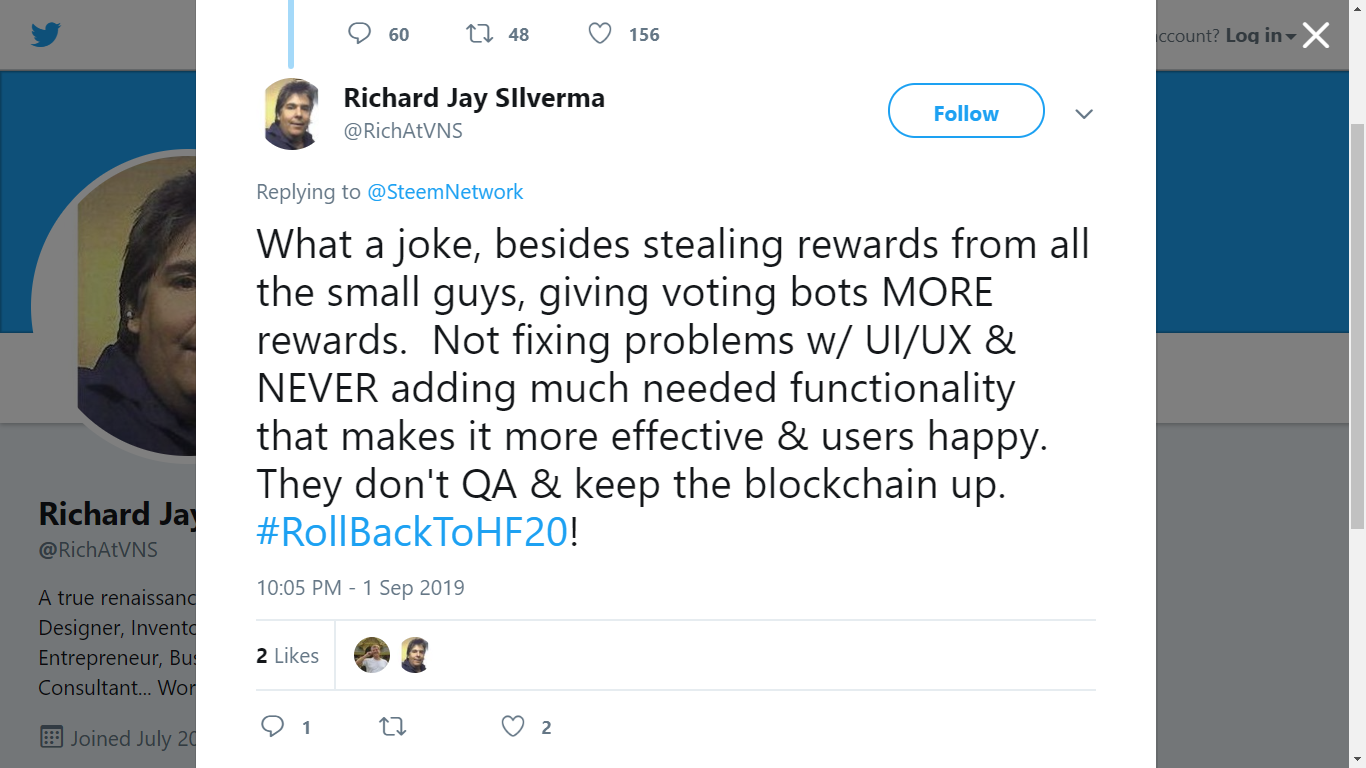Retweet the parent tweet with 48 retweets
This screenshot has height=768, width=1366.
pos(480,34)
